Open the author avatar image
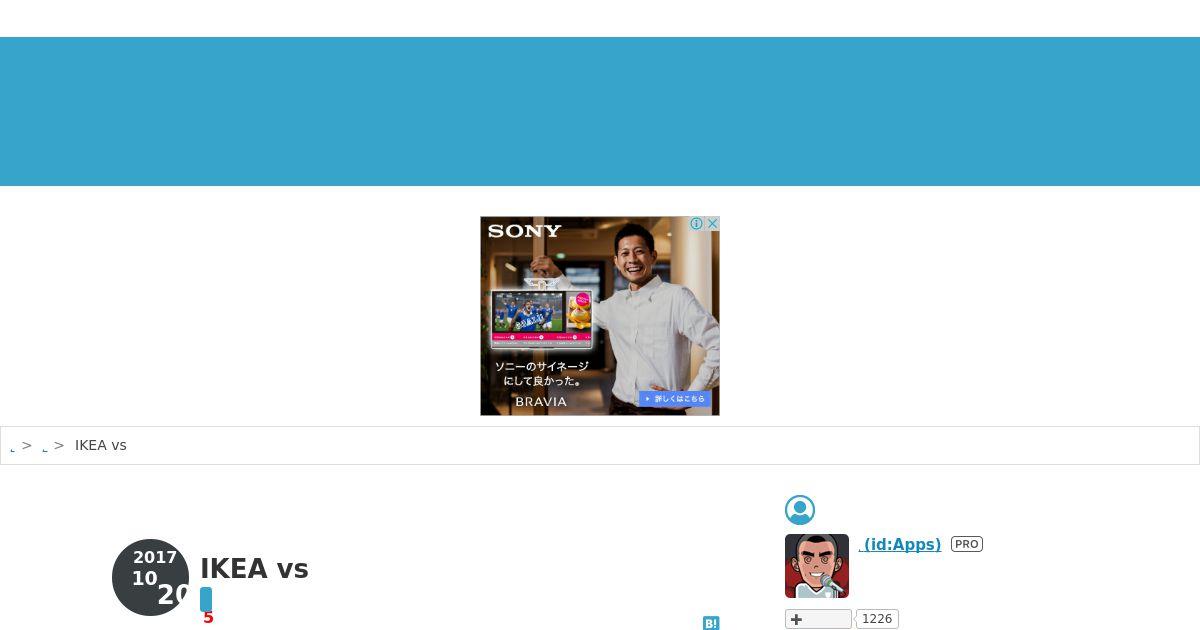The height and width of the screenshot is (630, 1200). (817, 566)
